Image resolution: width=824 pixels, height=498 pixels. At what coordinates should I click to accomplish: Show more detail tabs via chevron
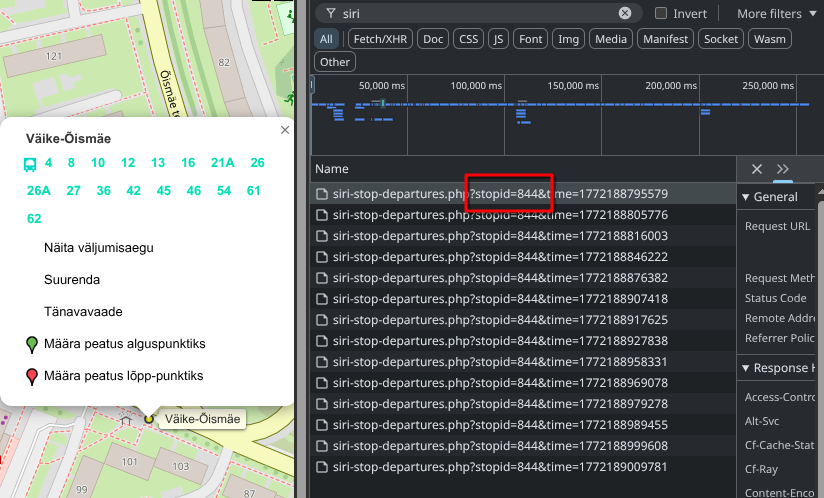click(x=783, y=169)
